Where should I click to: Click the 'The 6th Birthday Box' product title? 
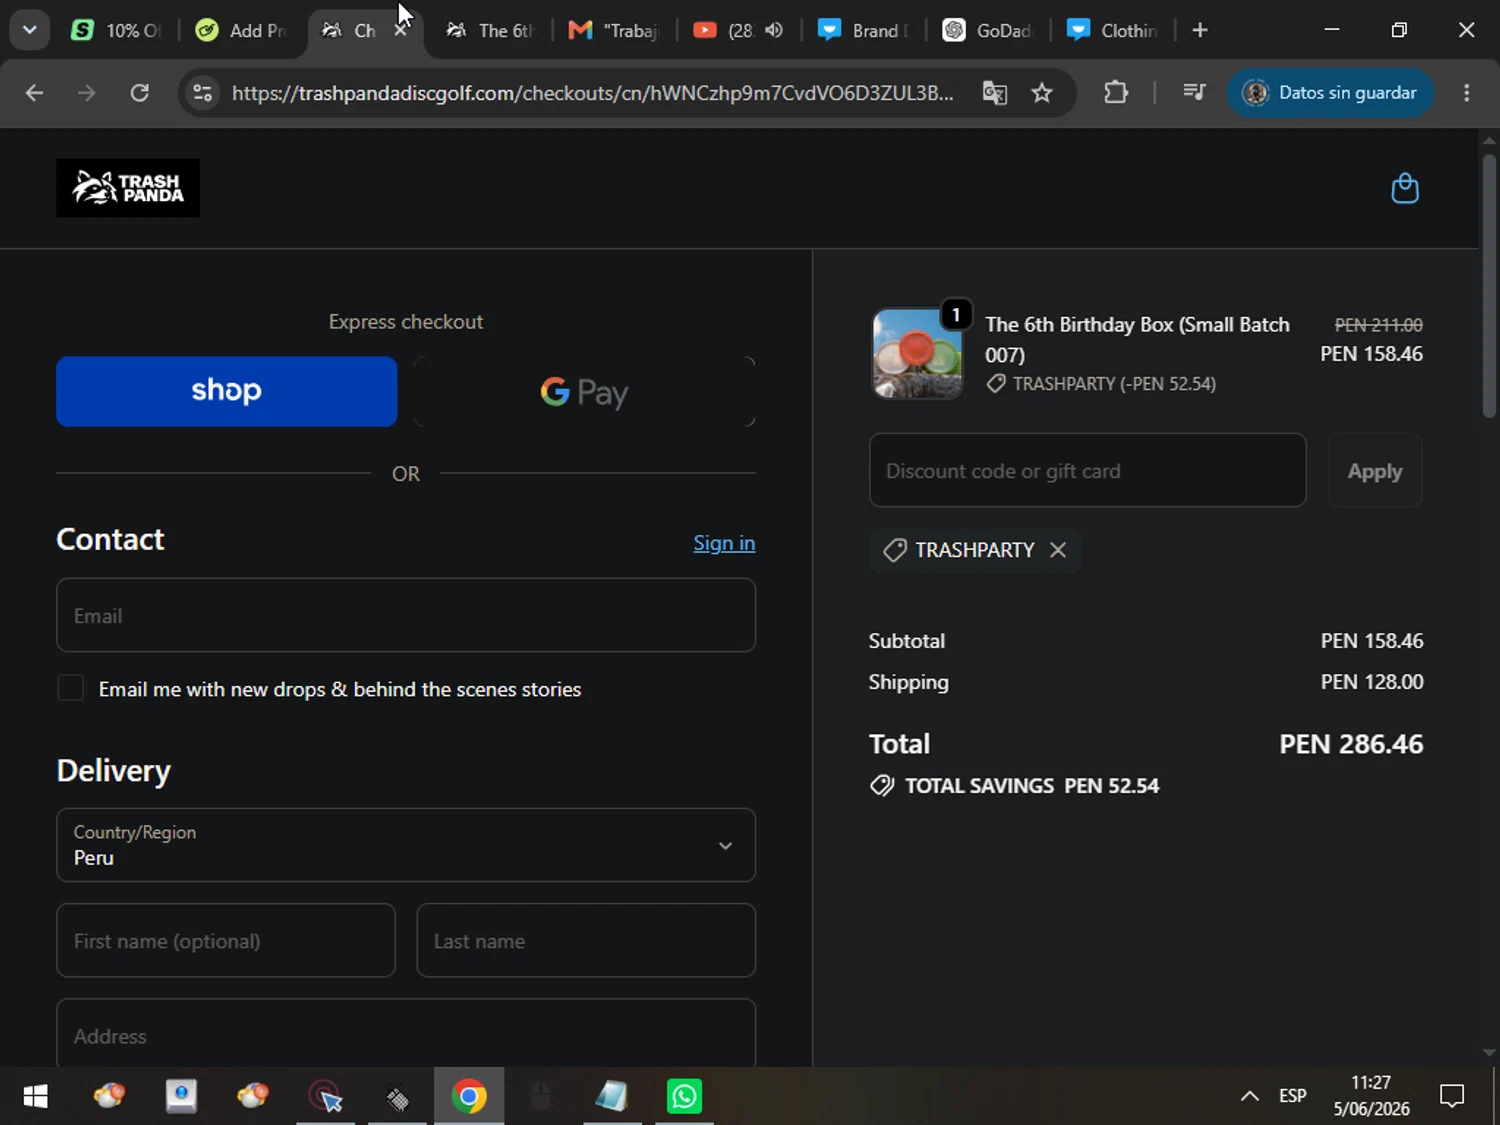tap(1137, 339)
